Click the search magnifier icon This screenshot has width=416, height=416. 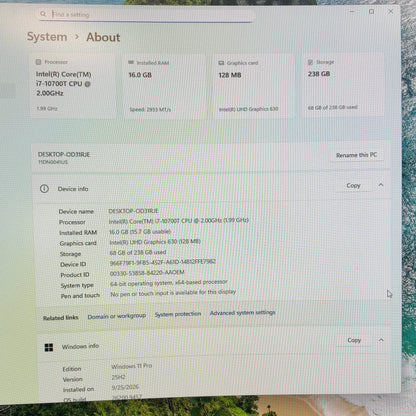coord(43,14)
